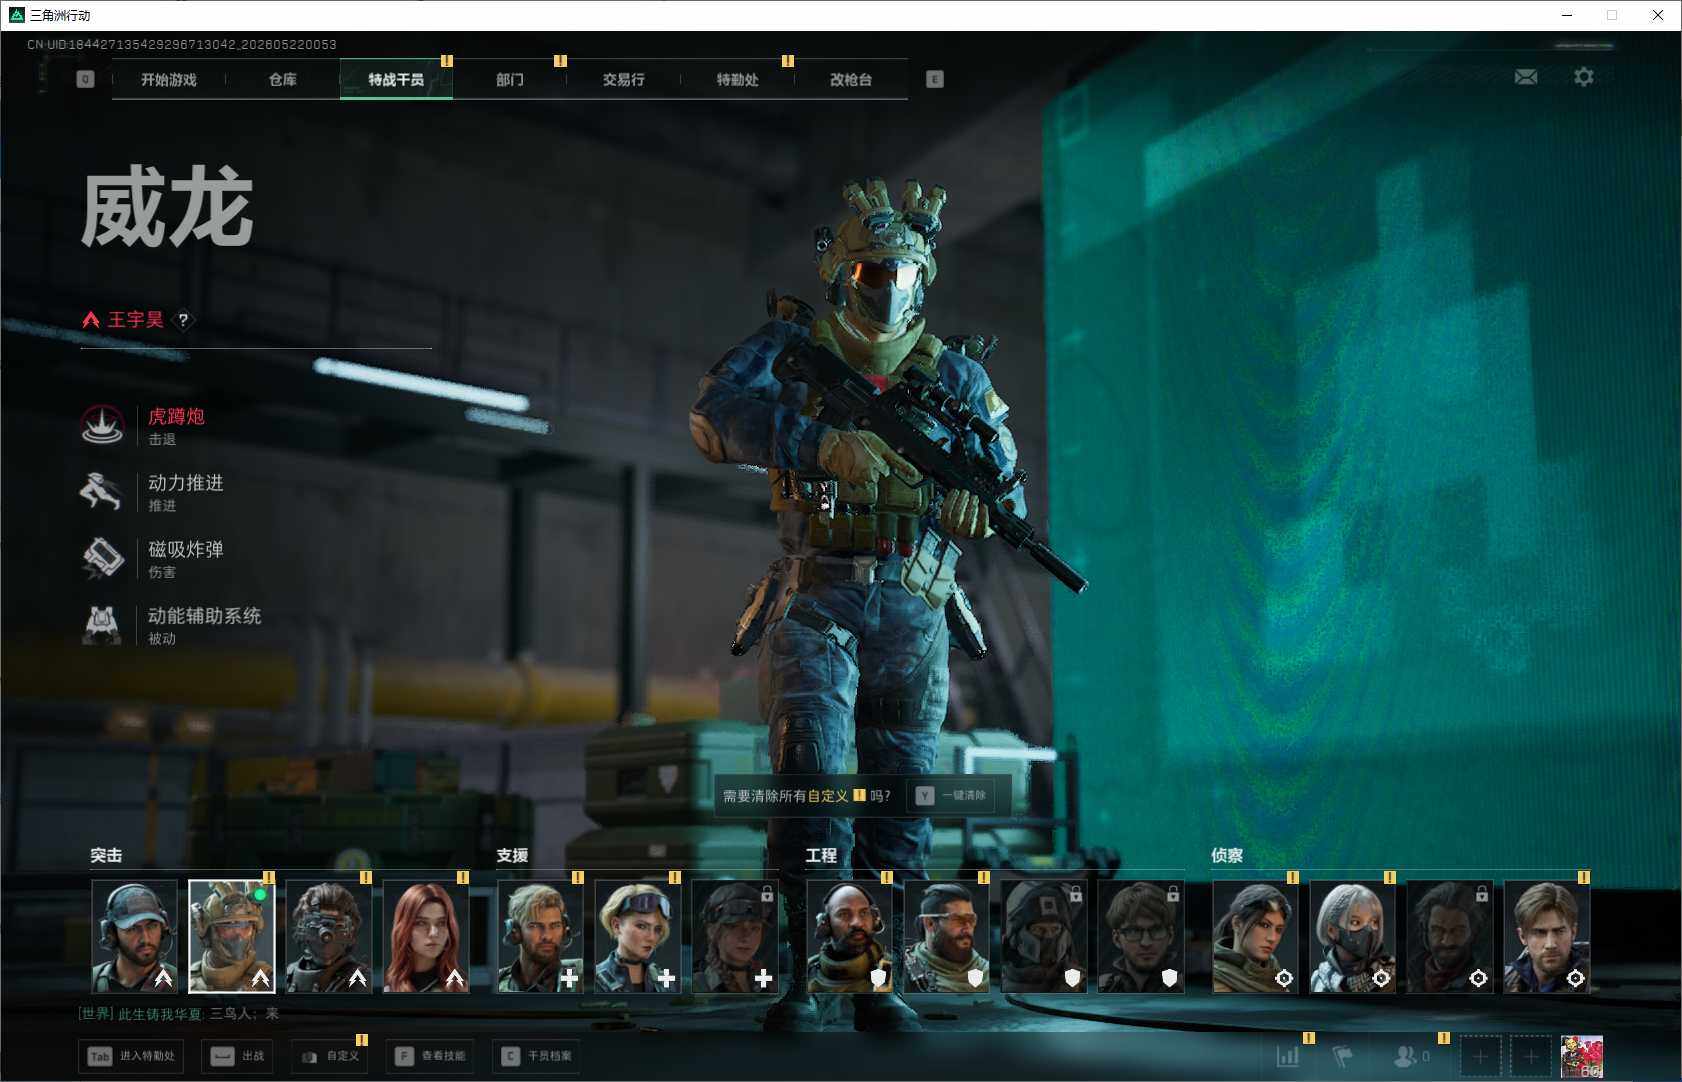Viewport: 1682px width, 1082px height.
Task: Open the 交易行 tab
Action: coord(624,79)
